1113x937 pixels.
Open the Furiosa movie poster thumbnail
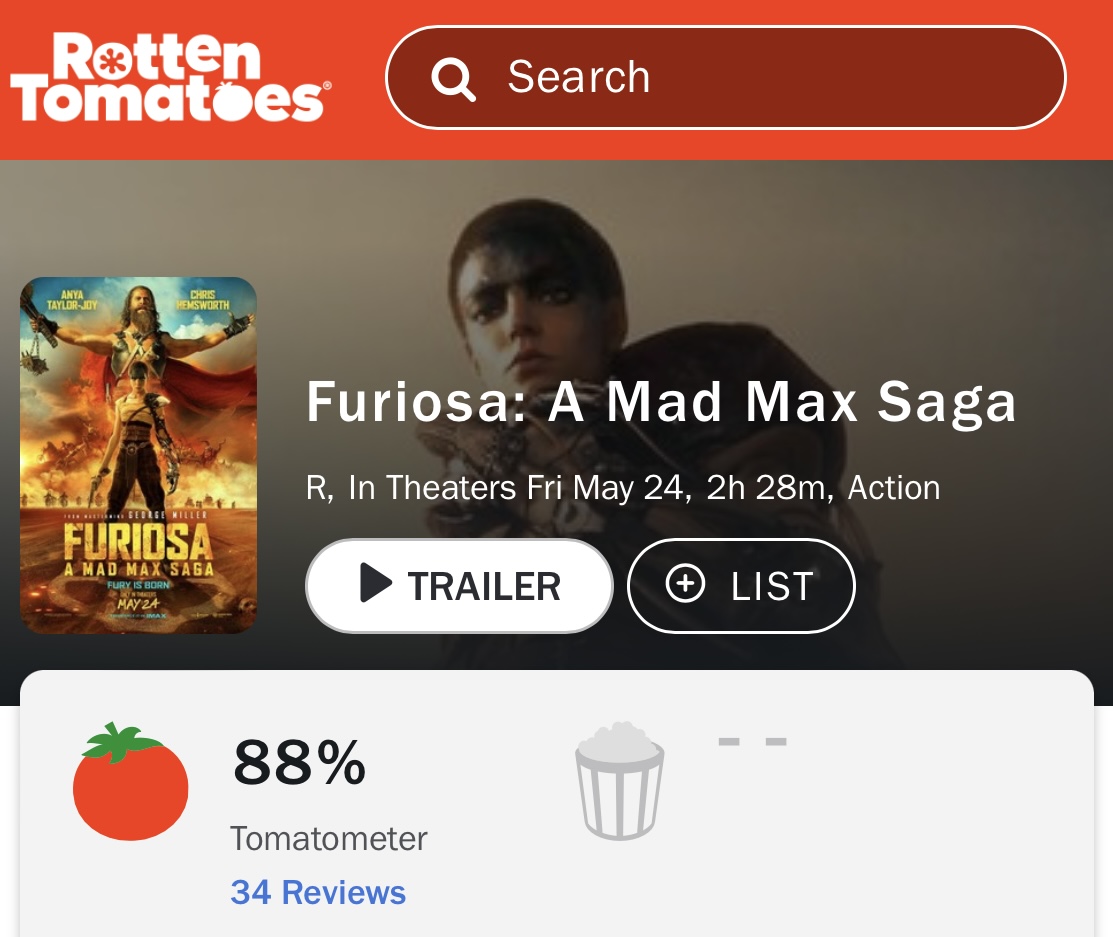point(139,455)
